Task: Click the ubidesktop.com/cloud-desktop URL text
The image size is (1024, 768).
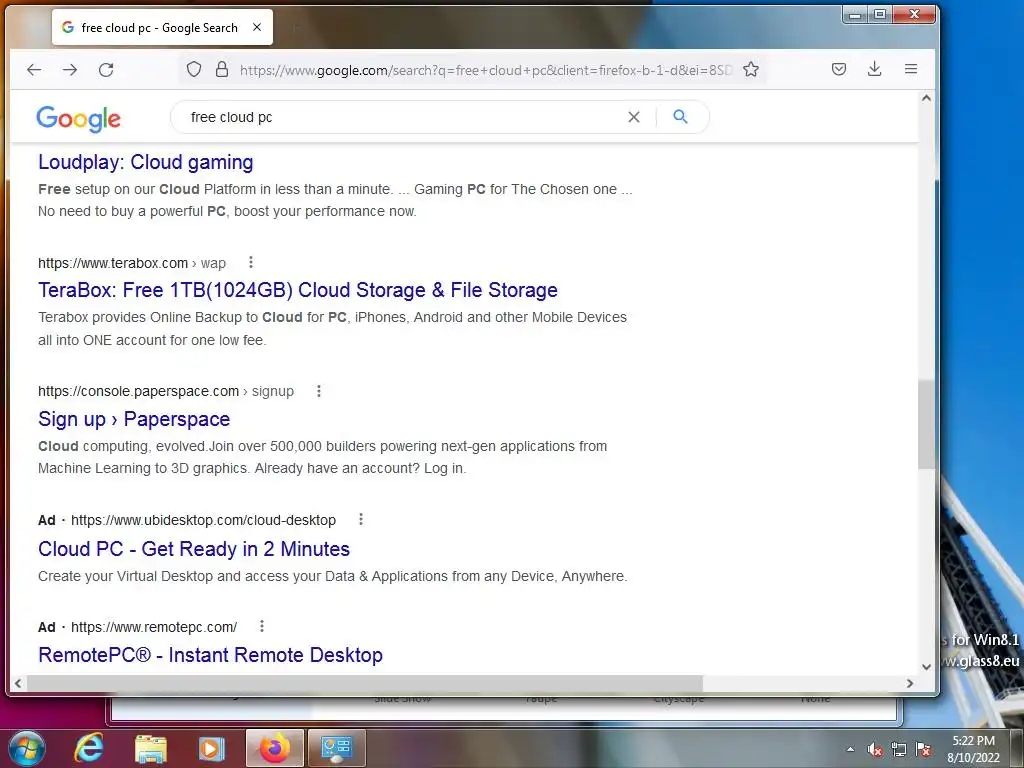Action: pos(203,520)
